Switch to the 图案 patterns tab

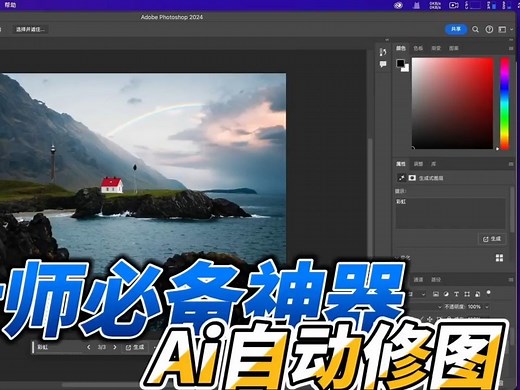tap(454, 48)
